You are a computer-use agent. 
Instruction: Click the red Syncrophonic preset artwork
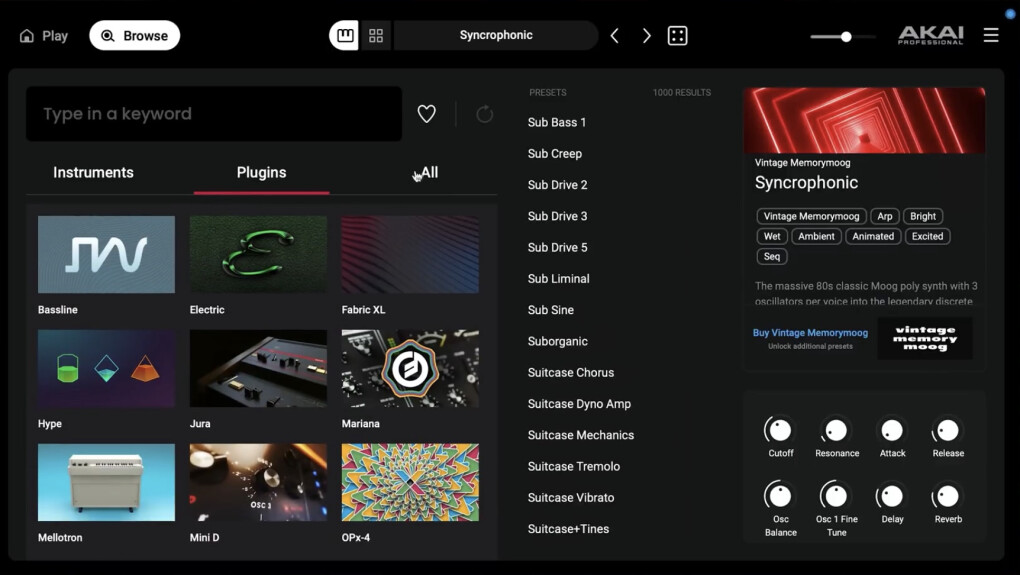864,120
